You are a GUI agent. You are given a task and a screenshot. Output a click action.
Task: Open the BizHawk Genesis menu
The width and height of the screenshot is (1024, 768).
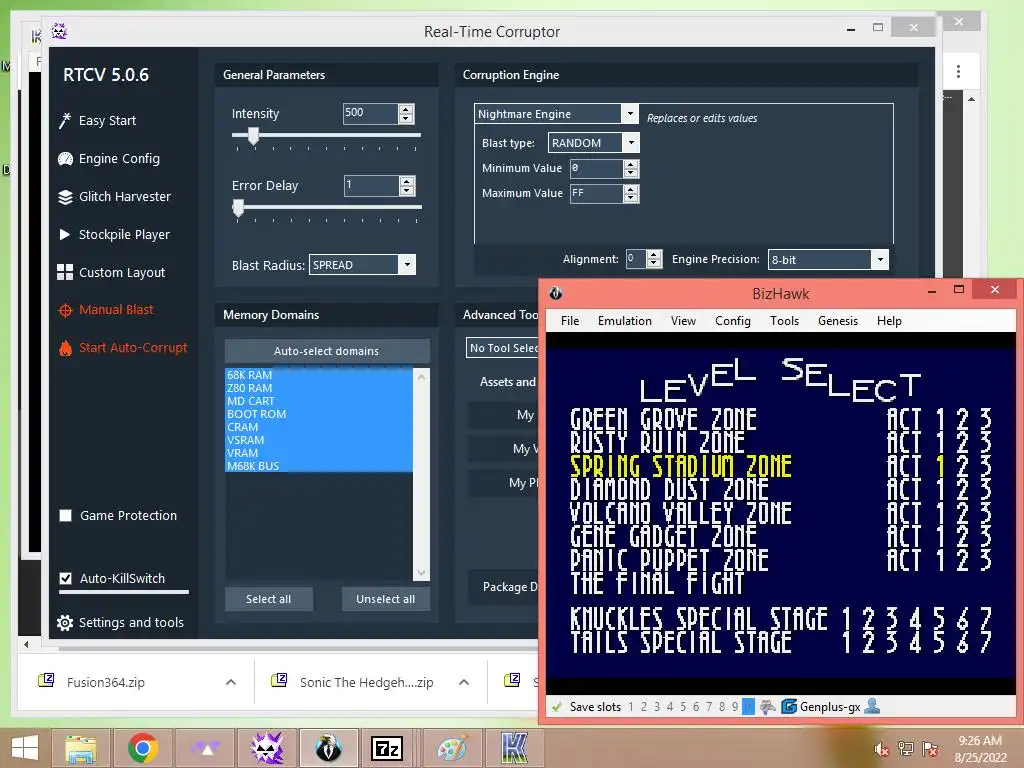point(838,321)
